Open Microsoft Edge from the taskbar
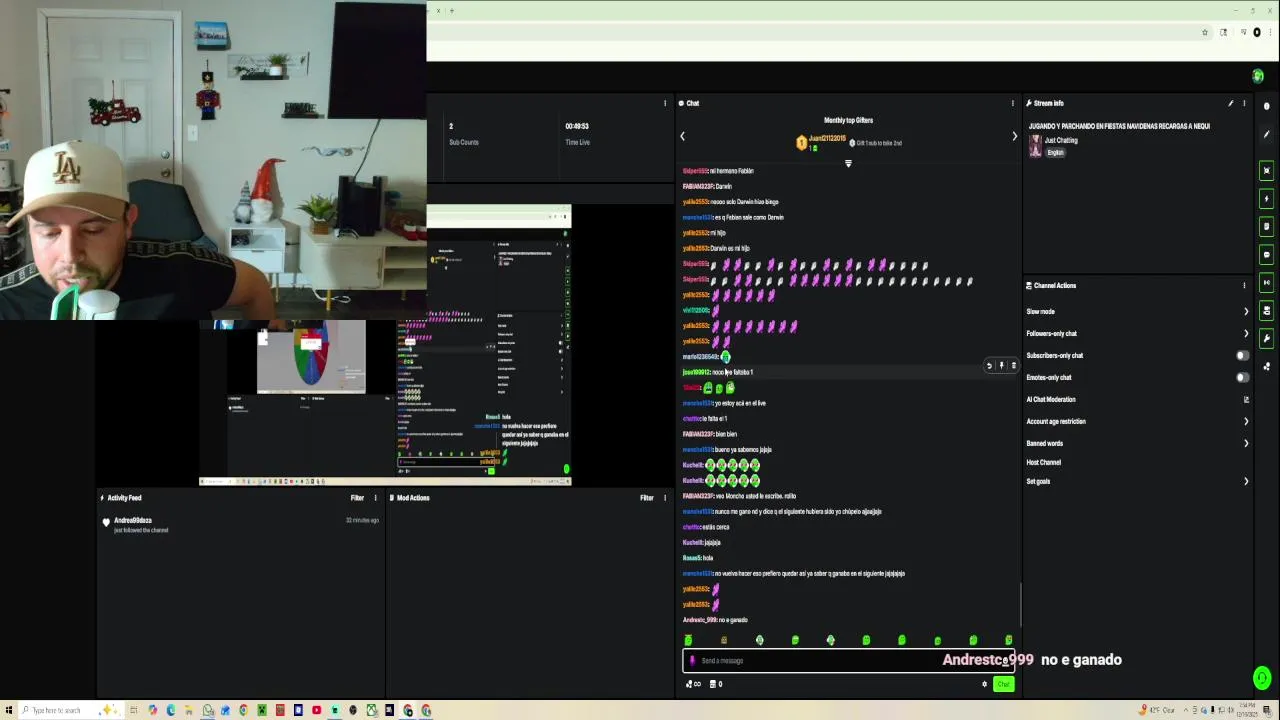 tap(171, 710)
